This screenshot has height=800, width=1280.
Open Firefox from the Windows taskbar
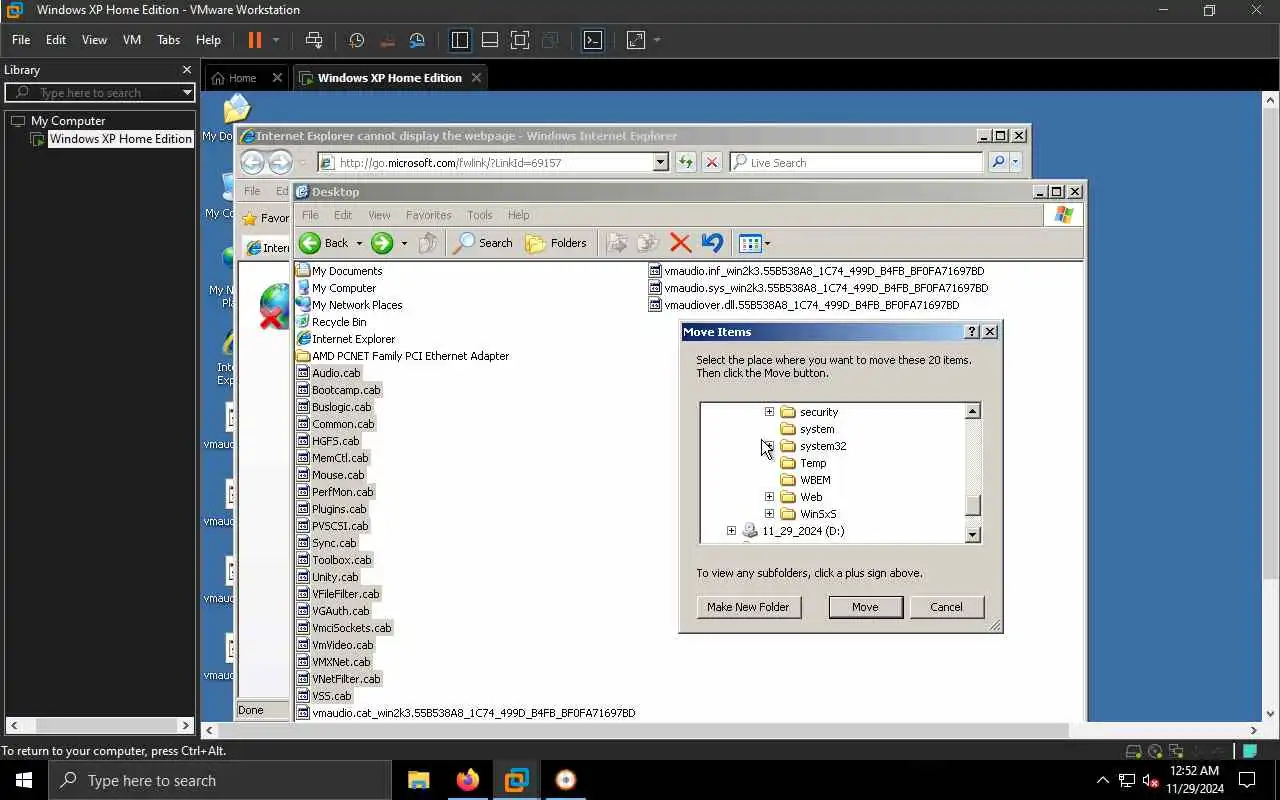tap(468, 781)
